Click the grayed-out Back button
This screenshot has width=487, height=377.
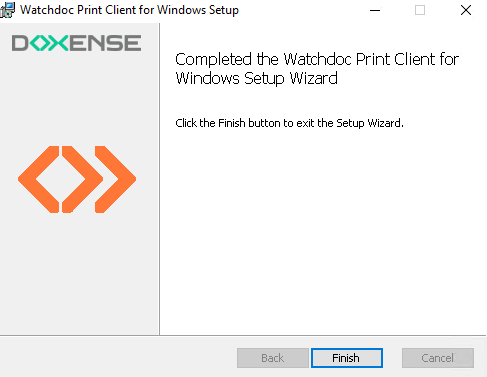tap(273, 358)
